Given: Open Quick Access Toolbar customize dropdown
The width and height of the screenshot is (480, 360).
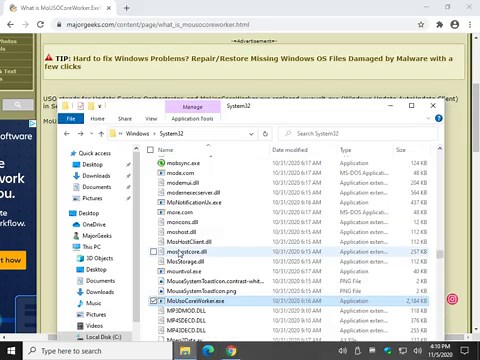Looking at the screenshot, I should (x=100, y=106).
